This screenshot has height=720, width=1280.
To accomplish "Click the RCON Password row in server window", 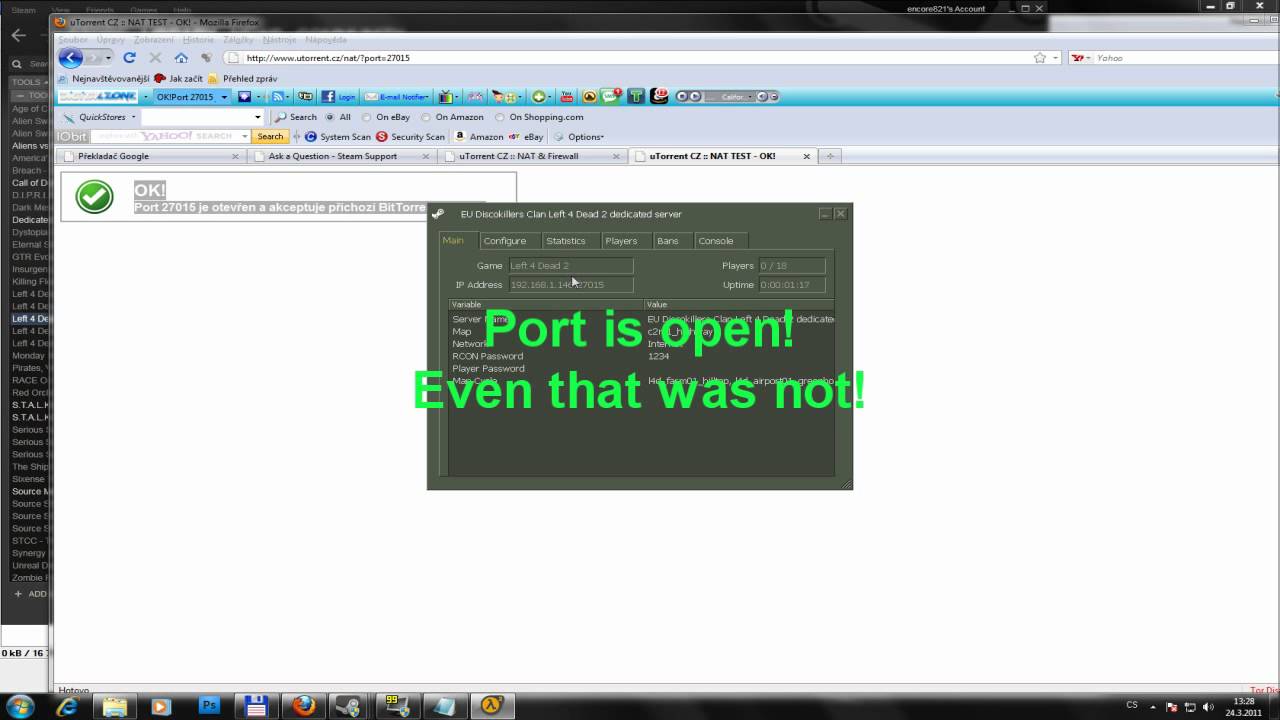I will click(x=641, y=356).
